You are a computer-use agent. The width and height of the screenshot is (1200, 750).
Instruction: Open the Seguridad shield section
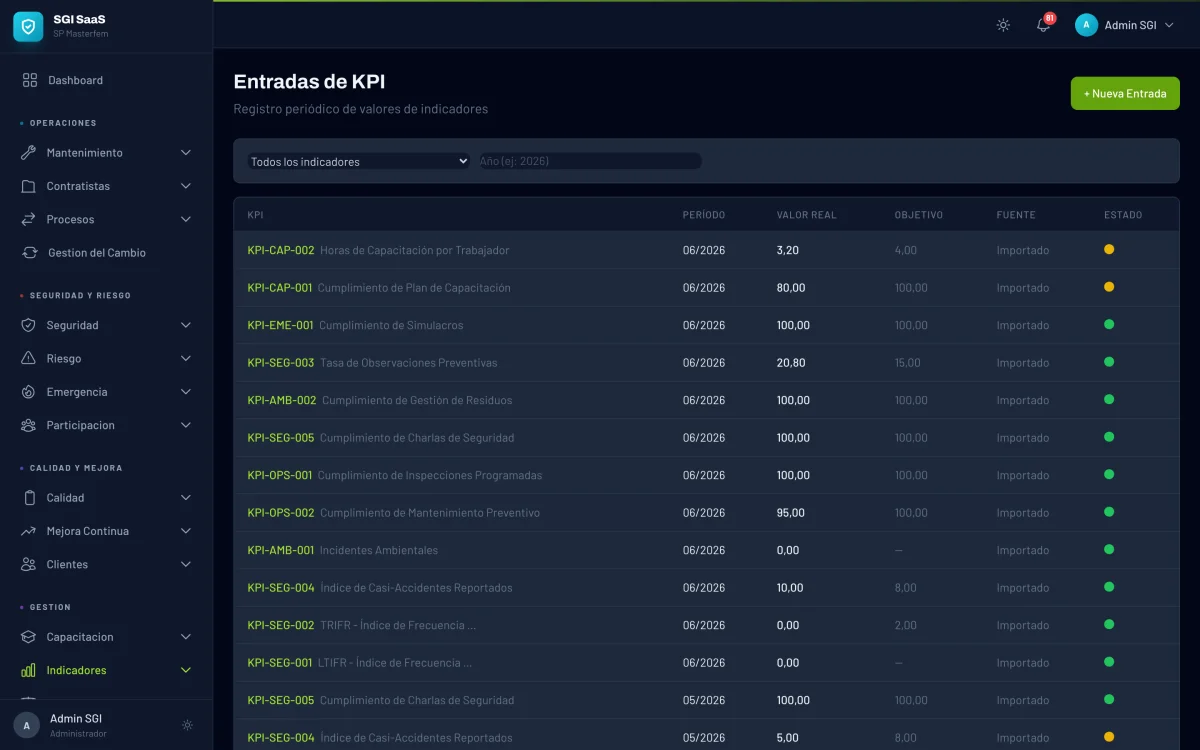[x=30, y=325]
